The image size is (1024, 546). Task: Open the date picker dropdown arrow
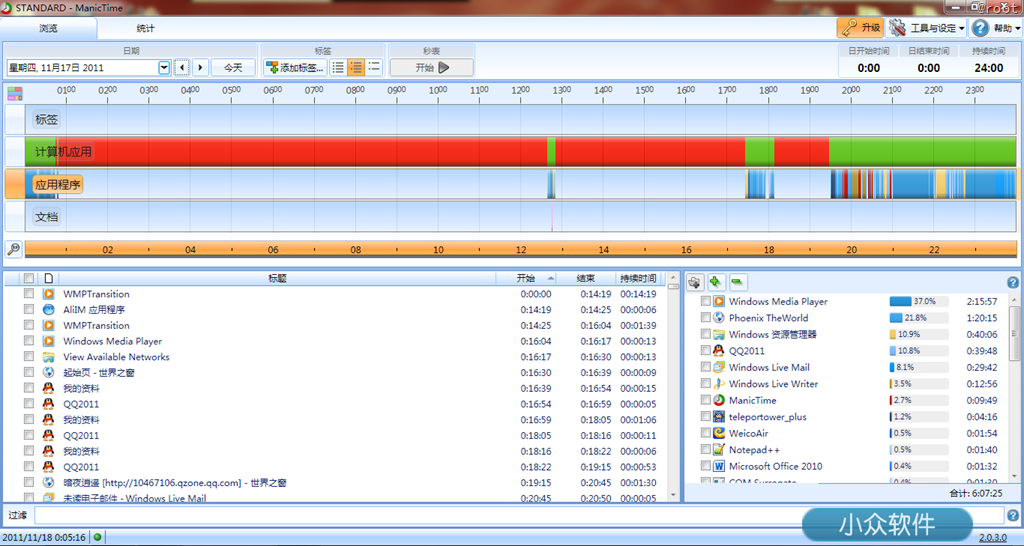click(164, 67)
